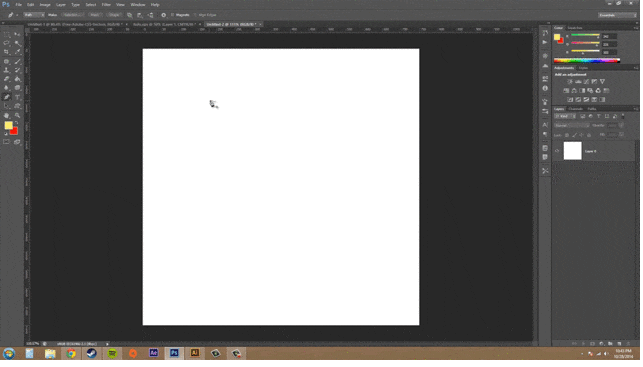Click the yellow foreground color swatch
643x367 pixels.
pos(8,125)
